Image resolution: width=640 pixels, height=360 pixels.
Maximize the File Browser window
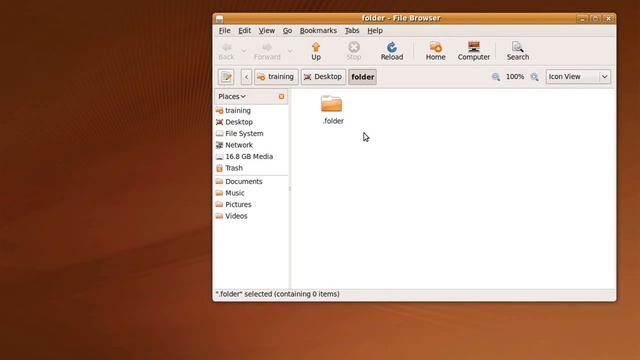tap(596, 18)
